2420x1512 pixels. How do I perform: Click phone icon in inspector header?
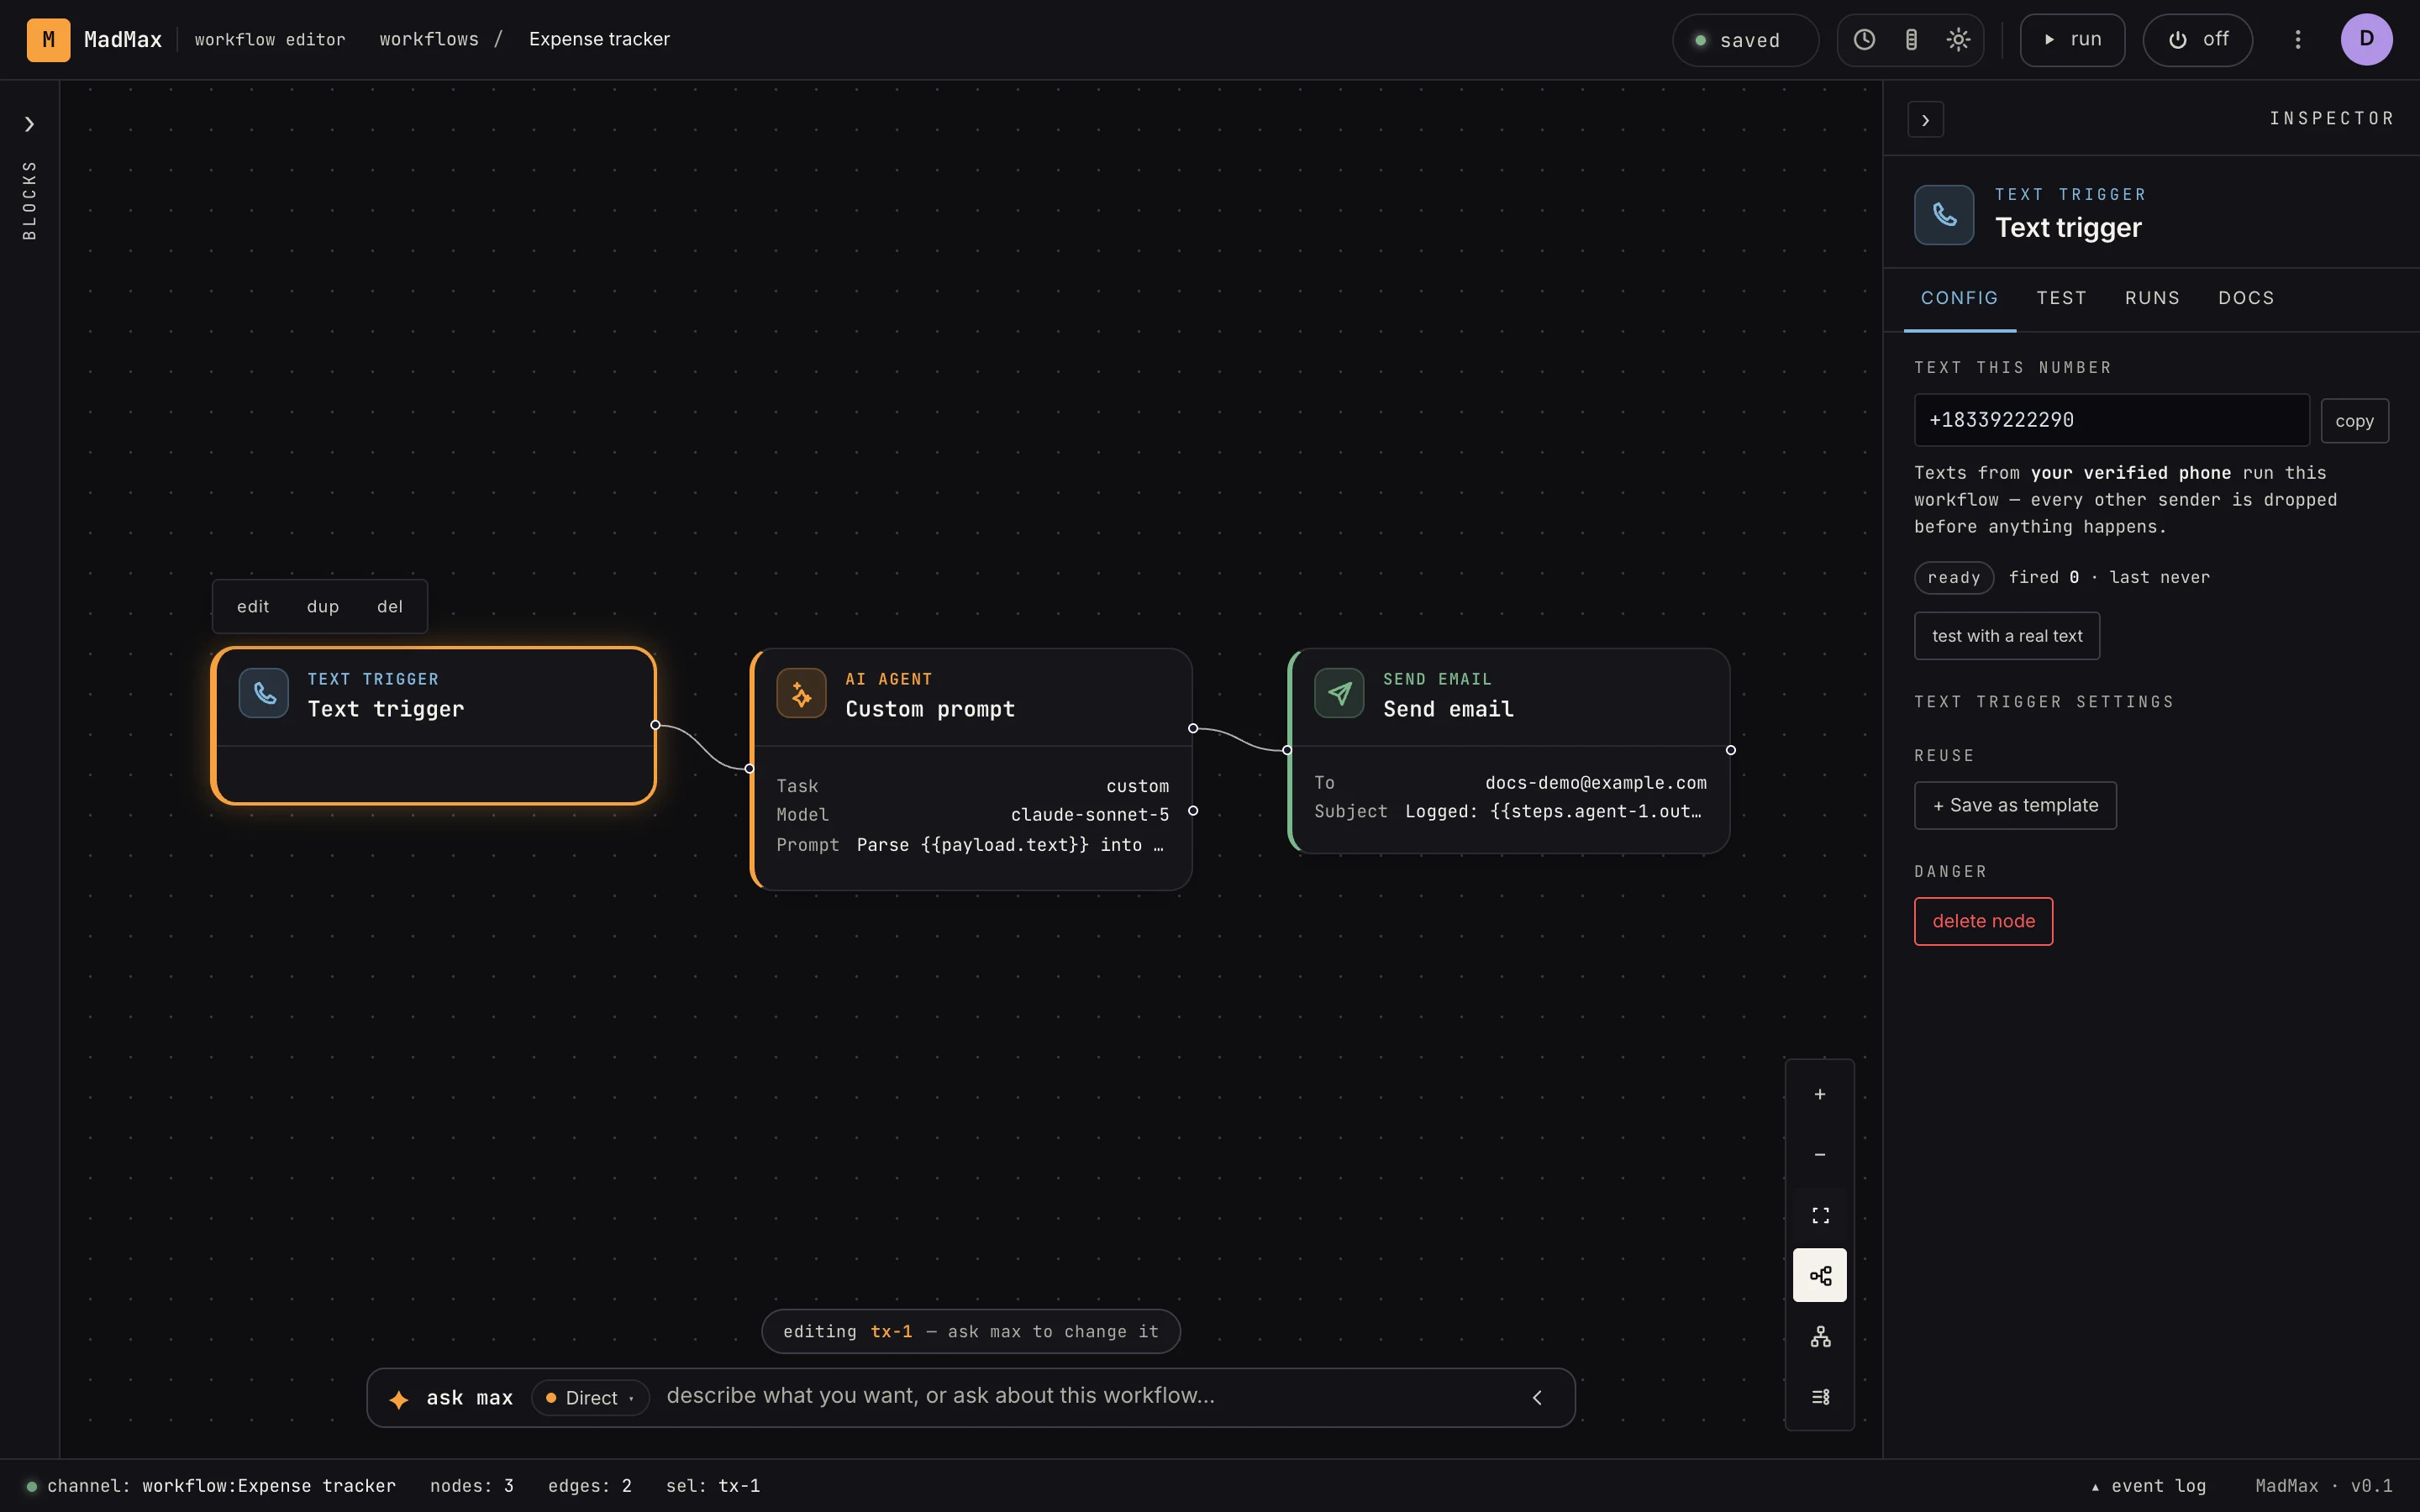tap(1944, 215)
